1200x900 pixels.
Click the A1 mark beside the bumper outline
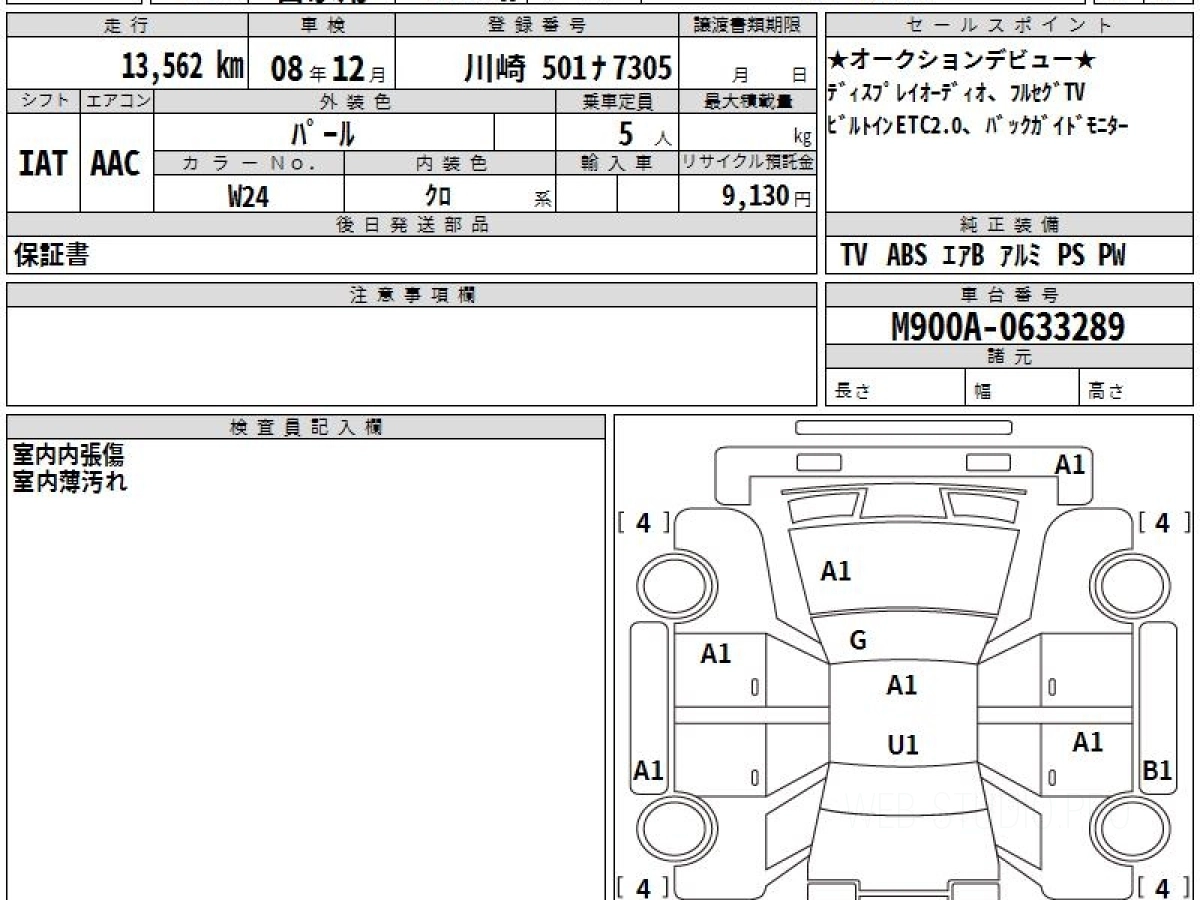[1070, 465]
